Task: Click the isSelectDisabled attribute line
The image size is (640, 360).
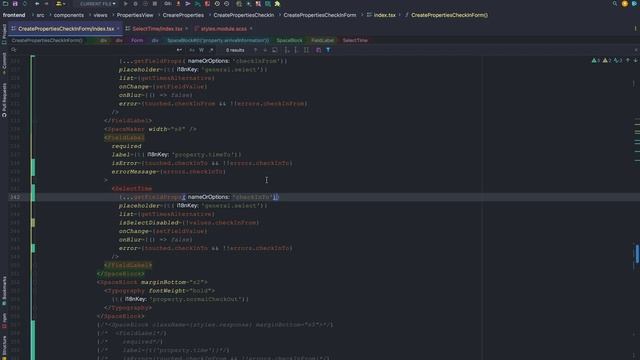Action: pyautogui.click(x=189, y=223)
